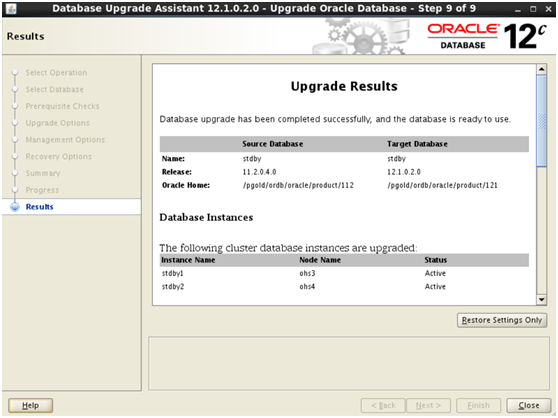
Task: Click the Release: row label
Action: tap(177, 172)
